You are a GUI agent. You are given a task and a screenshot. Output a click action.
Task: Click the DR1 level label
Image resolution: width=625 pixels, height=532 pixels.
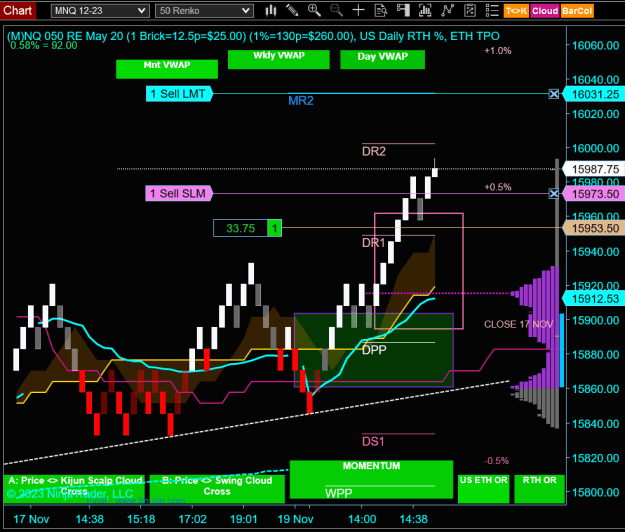tap(373, 242)
